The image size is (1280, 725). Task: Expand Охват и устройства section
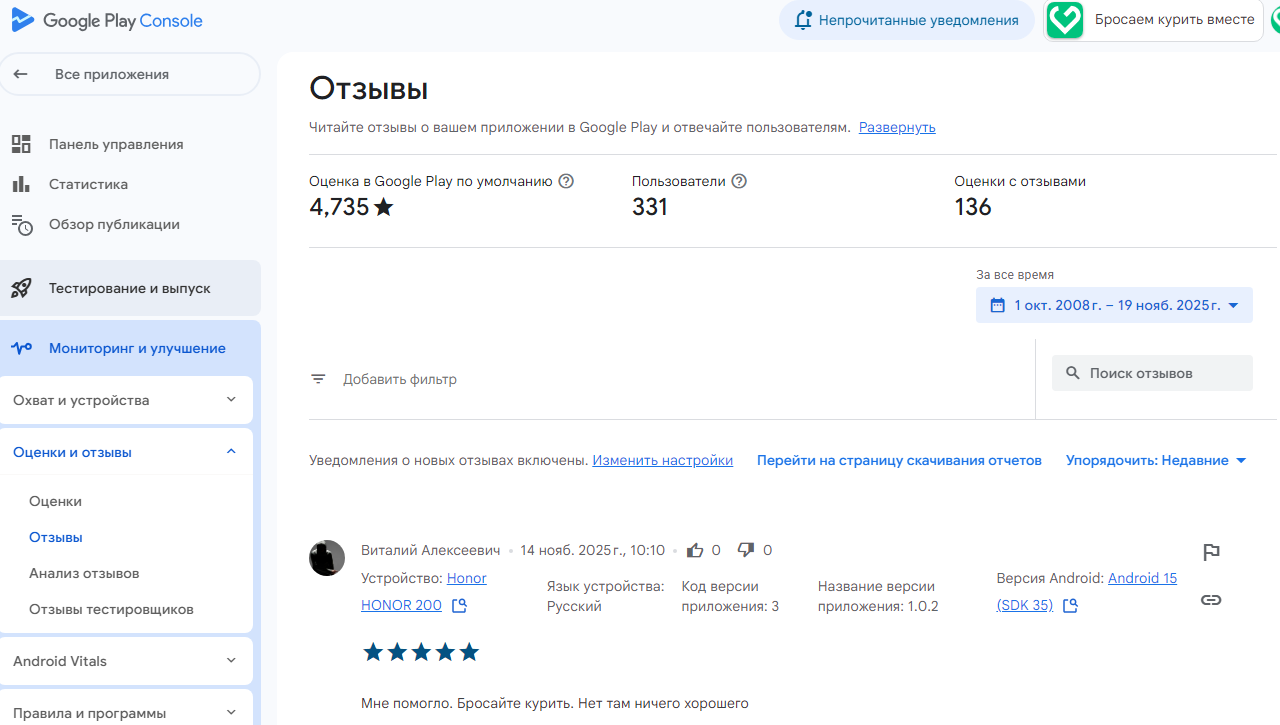126,400
